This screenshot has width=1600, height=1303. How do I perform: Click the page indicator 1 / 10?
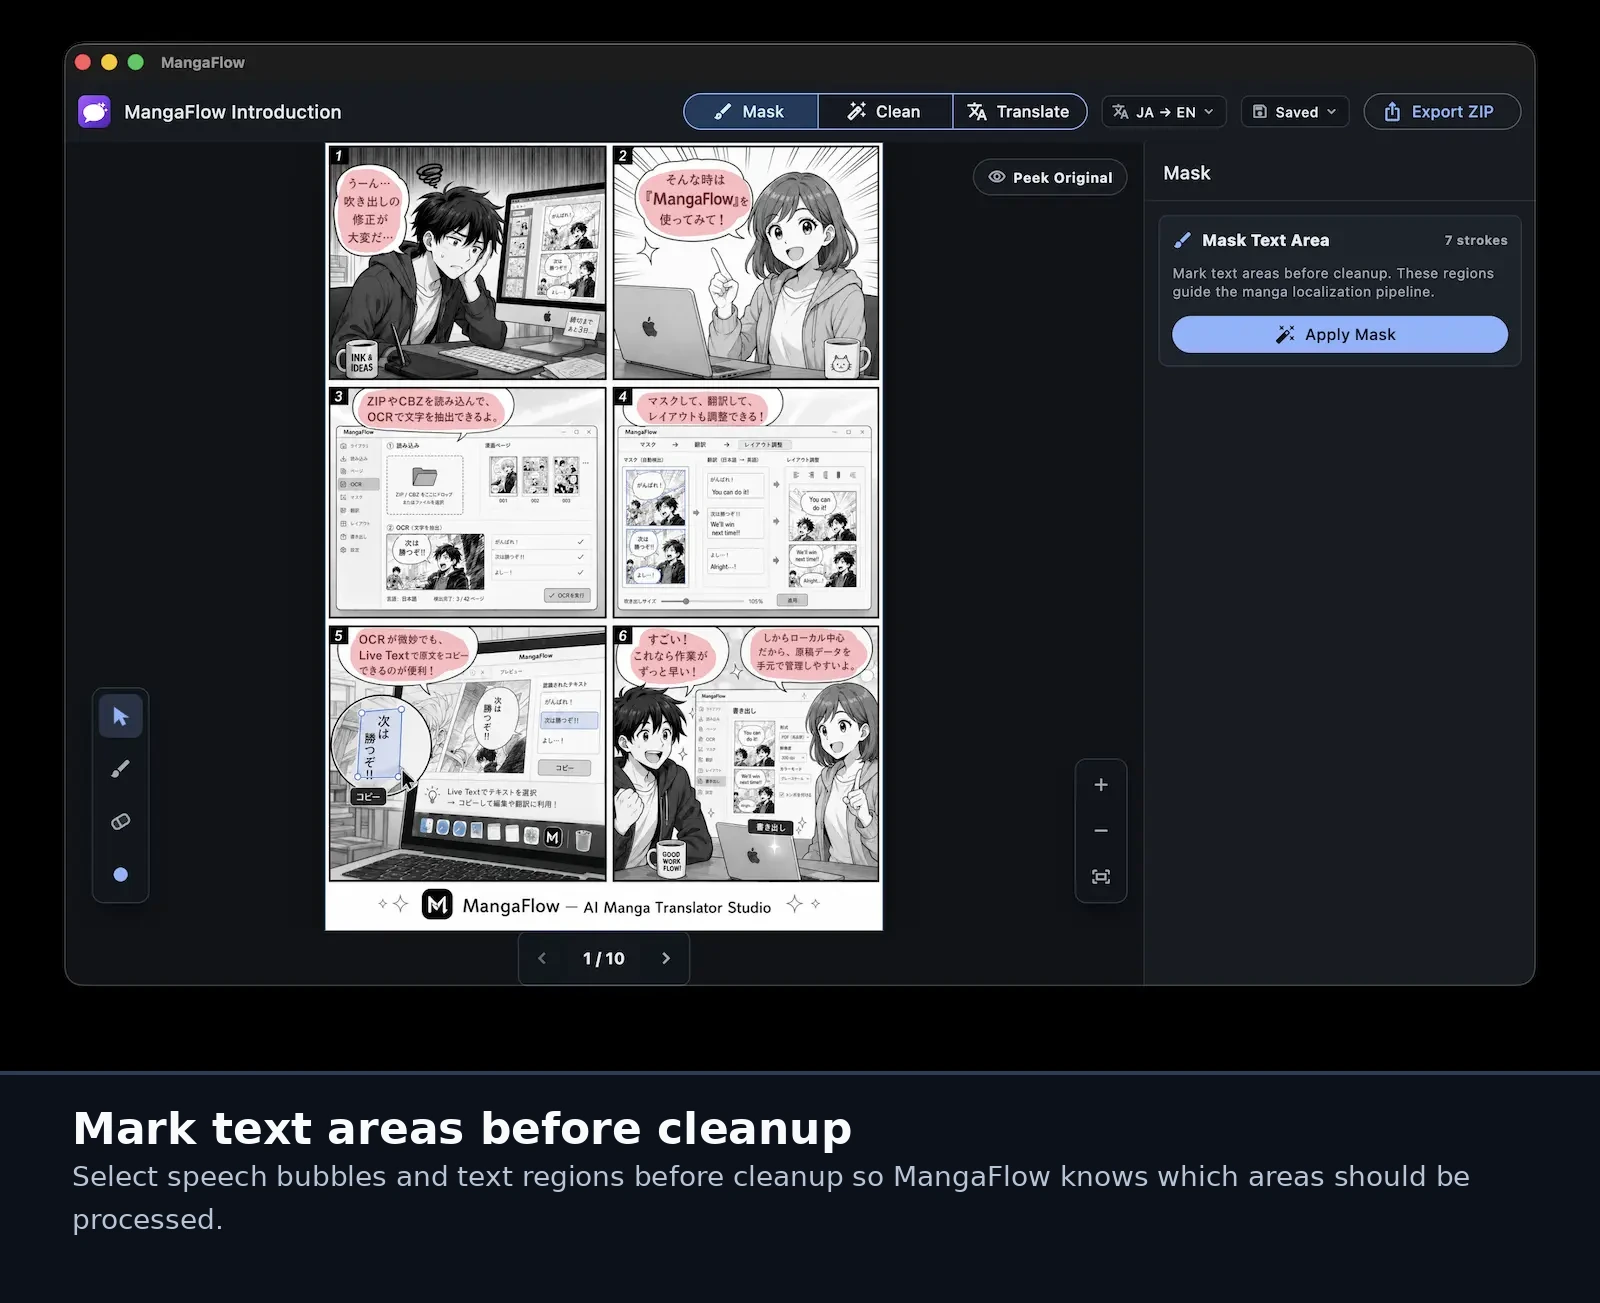[604, 958]
